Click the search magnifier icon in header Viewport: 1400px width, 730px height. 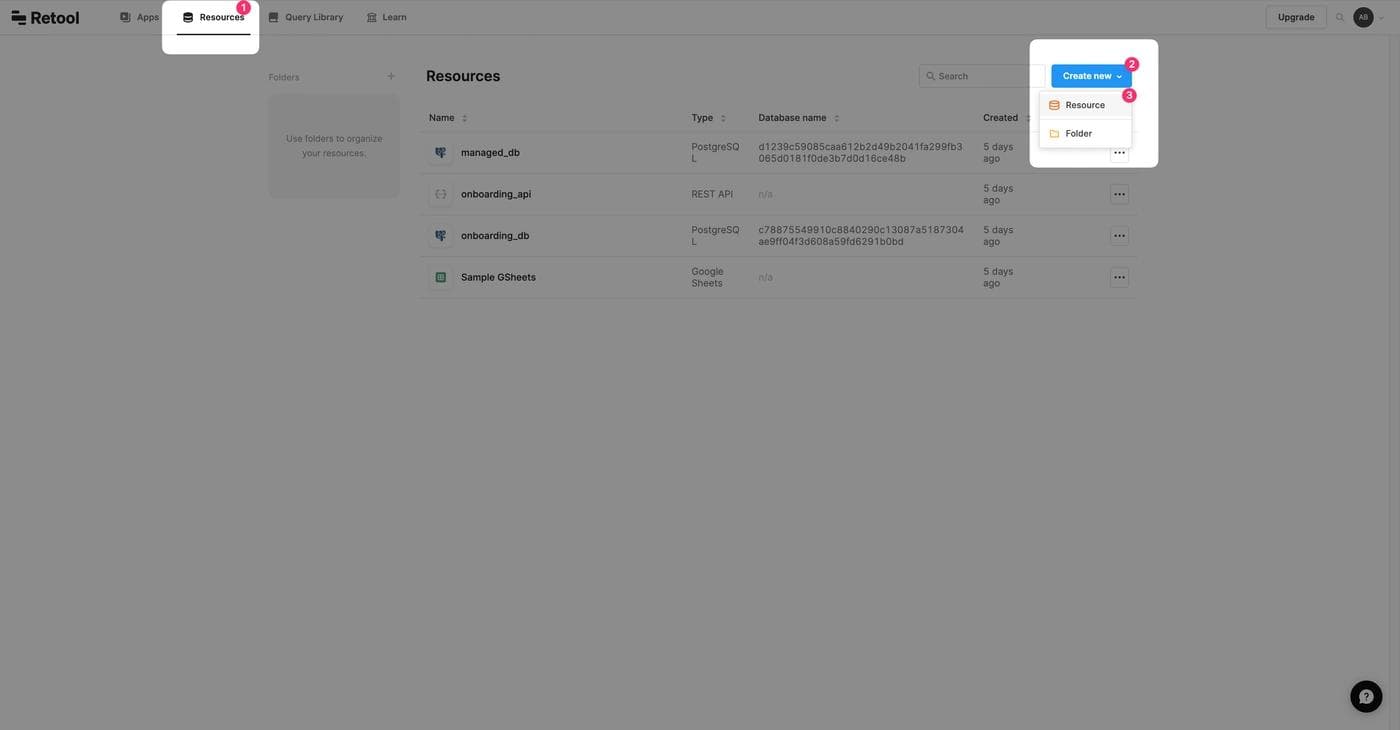point(1340,17)
